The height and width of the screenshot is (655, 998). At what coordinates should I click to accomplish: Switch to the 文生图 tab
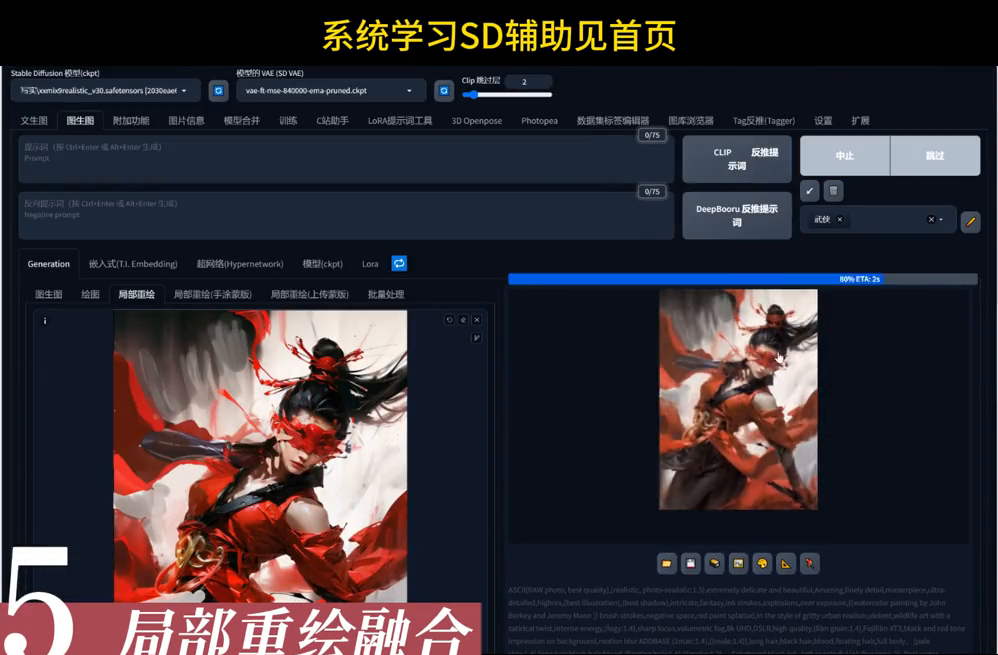(34, 120)
